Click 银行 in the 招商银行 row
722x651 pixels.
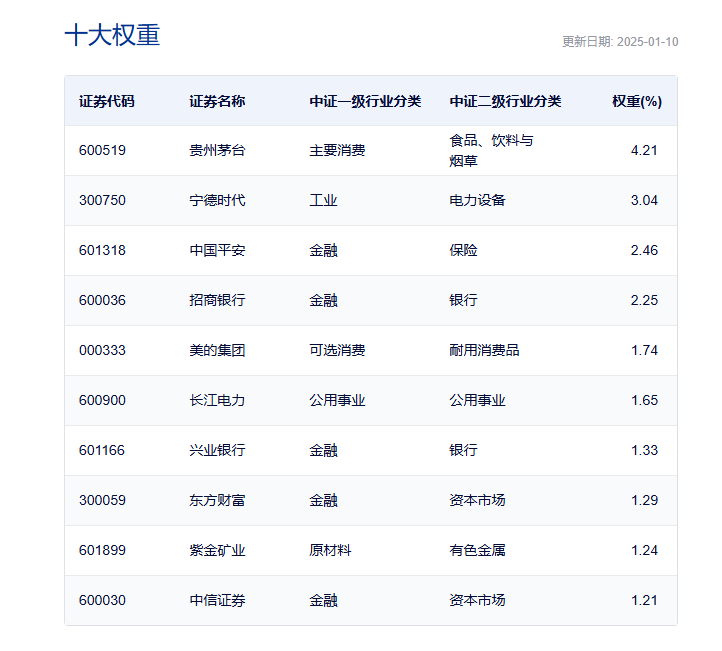pos(463,301)
